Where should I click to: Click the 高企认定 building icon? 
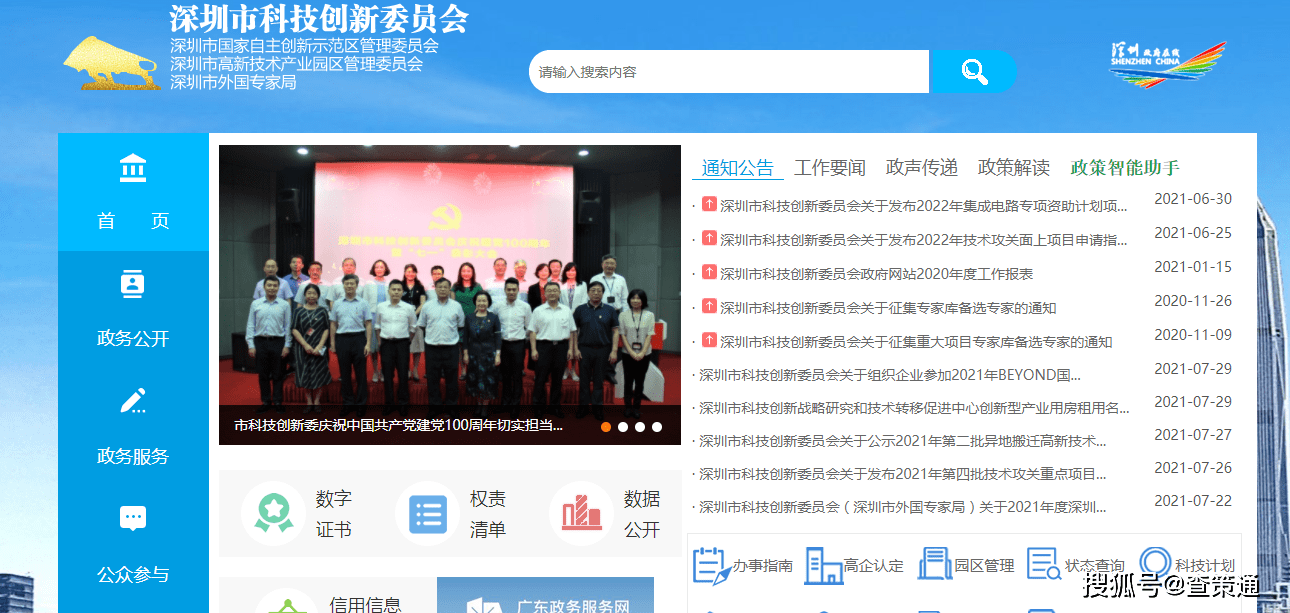tap(823, 565)
